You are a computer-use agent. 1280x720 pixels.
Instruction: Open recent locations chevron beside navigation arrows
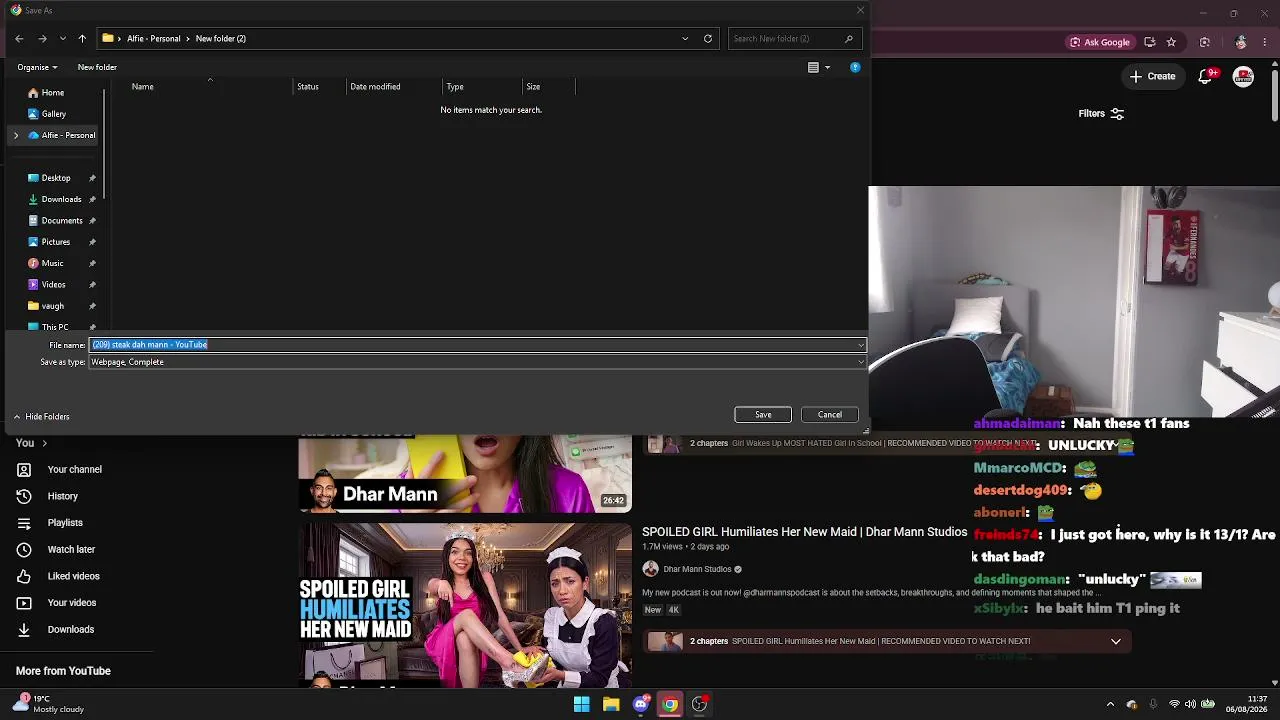(63, 38)
